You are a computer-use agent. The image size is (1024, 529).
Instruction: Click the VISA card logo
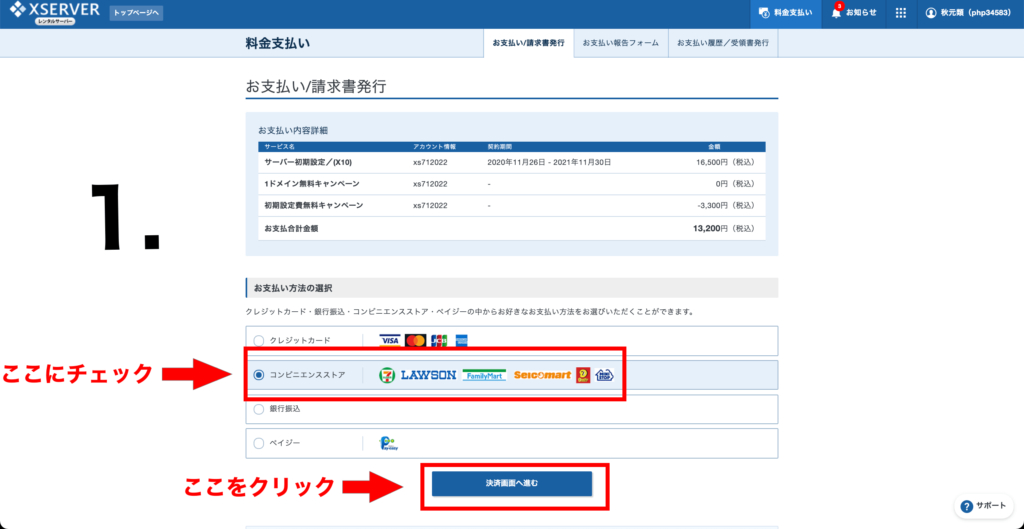pos(390,341)
